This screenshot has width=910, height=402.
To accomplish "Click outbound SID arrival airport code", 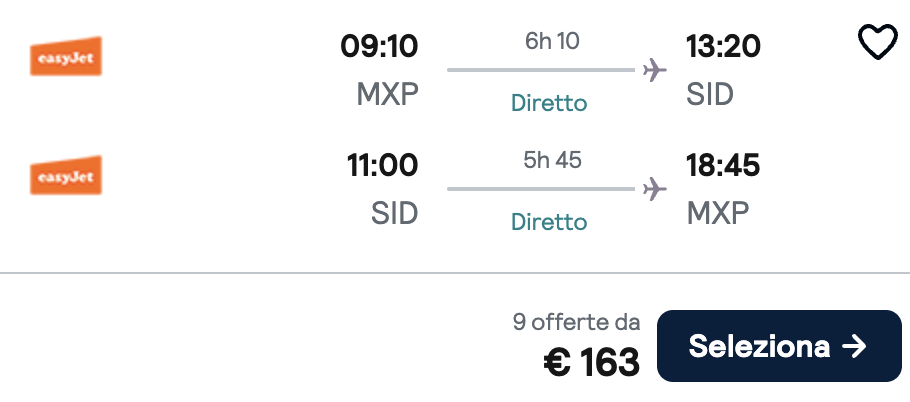I will 710,95.
